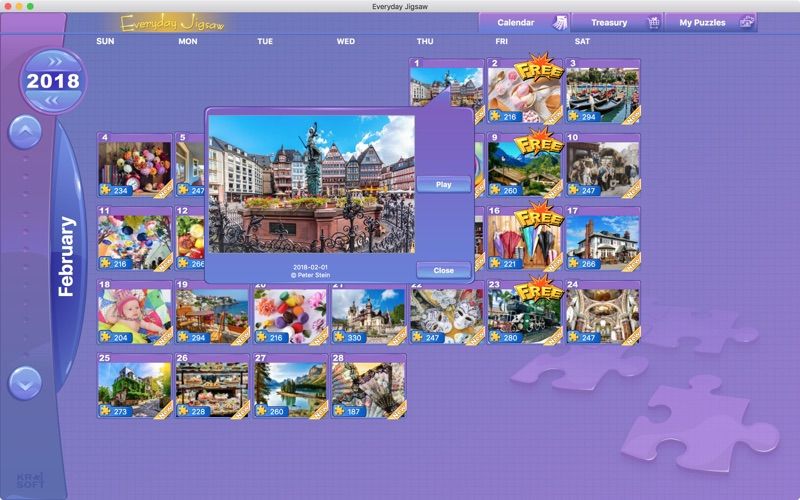Open the February 22 carnival masks puzzle
The image size is (800, 500).
point(446,312)
